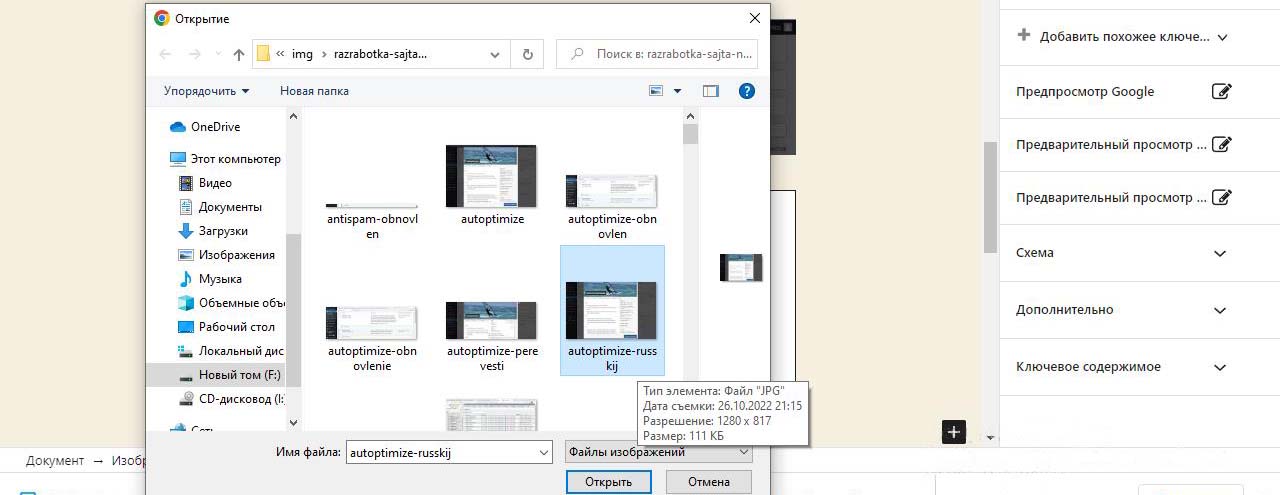Click the search field in dialog

pyautogui.click(x=664, y=54)
